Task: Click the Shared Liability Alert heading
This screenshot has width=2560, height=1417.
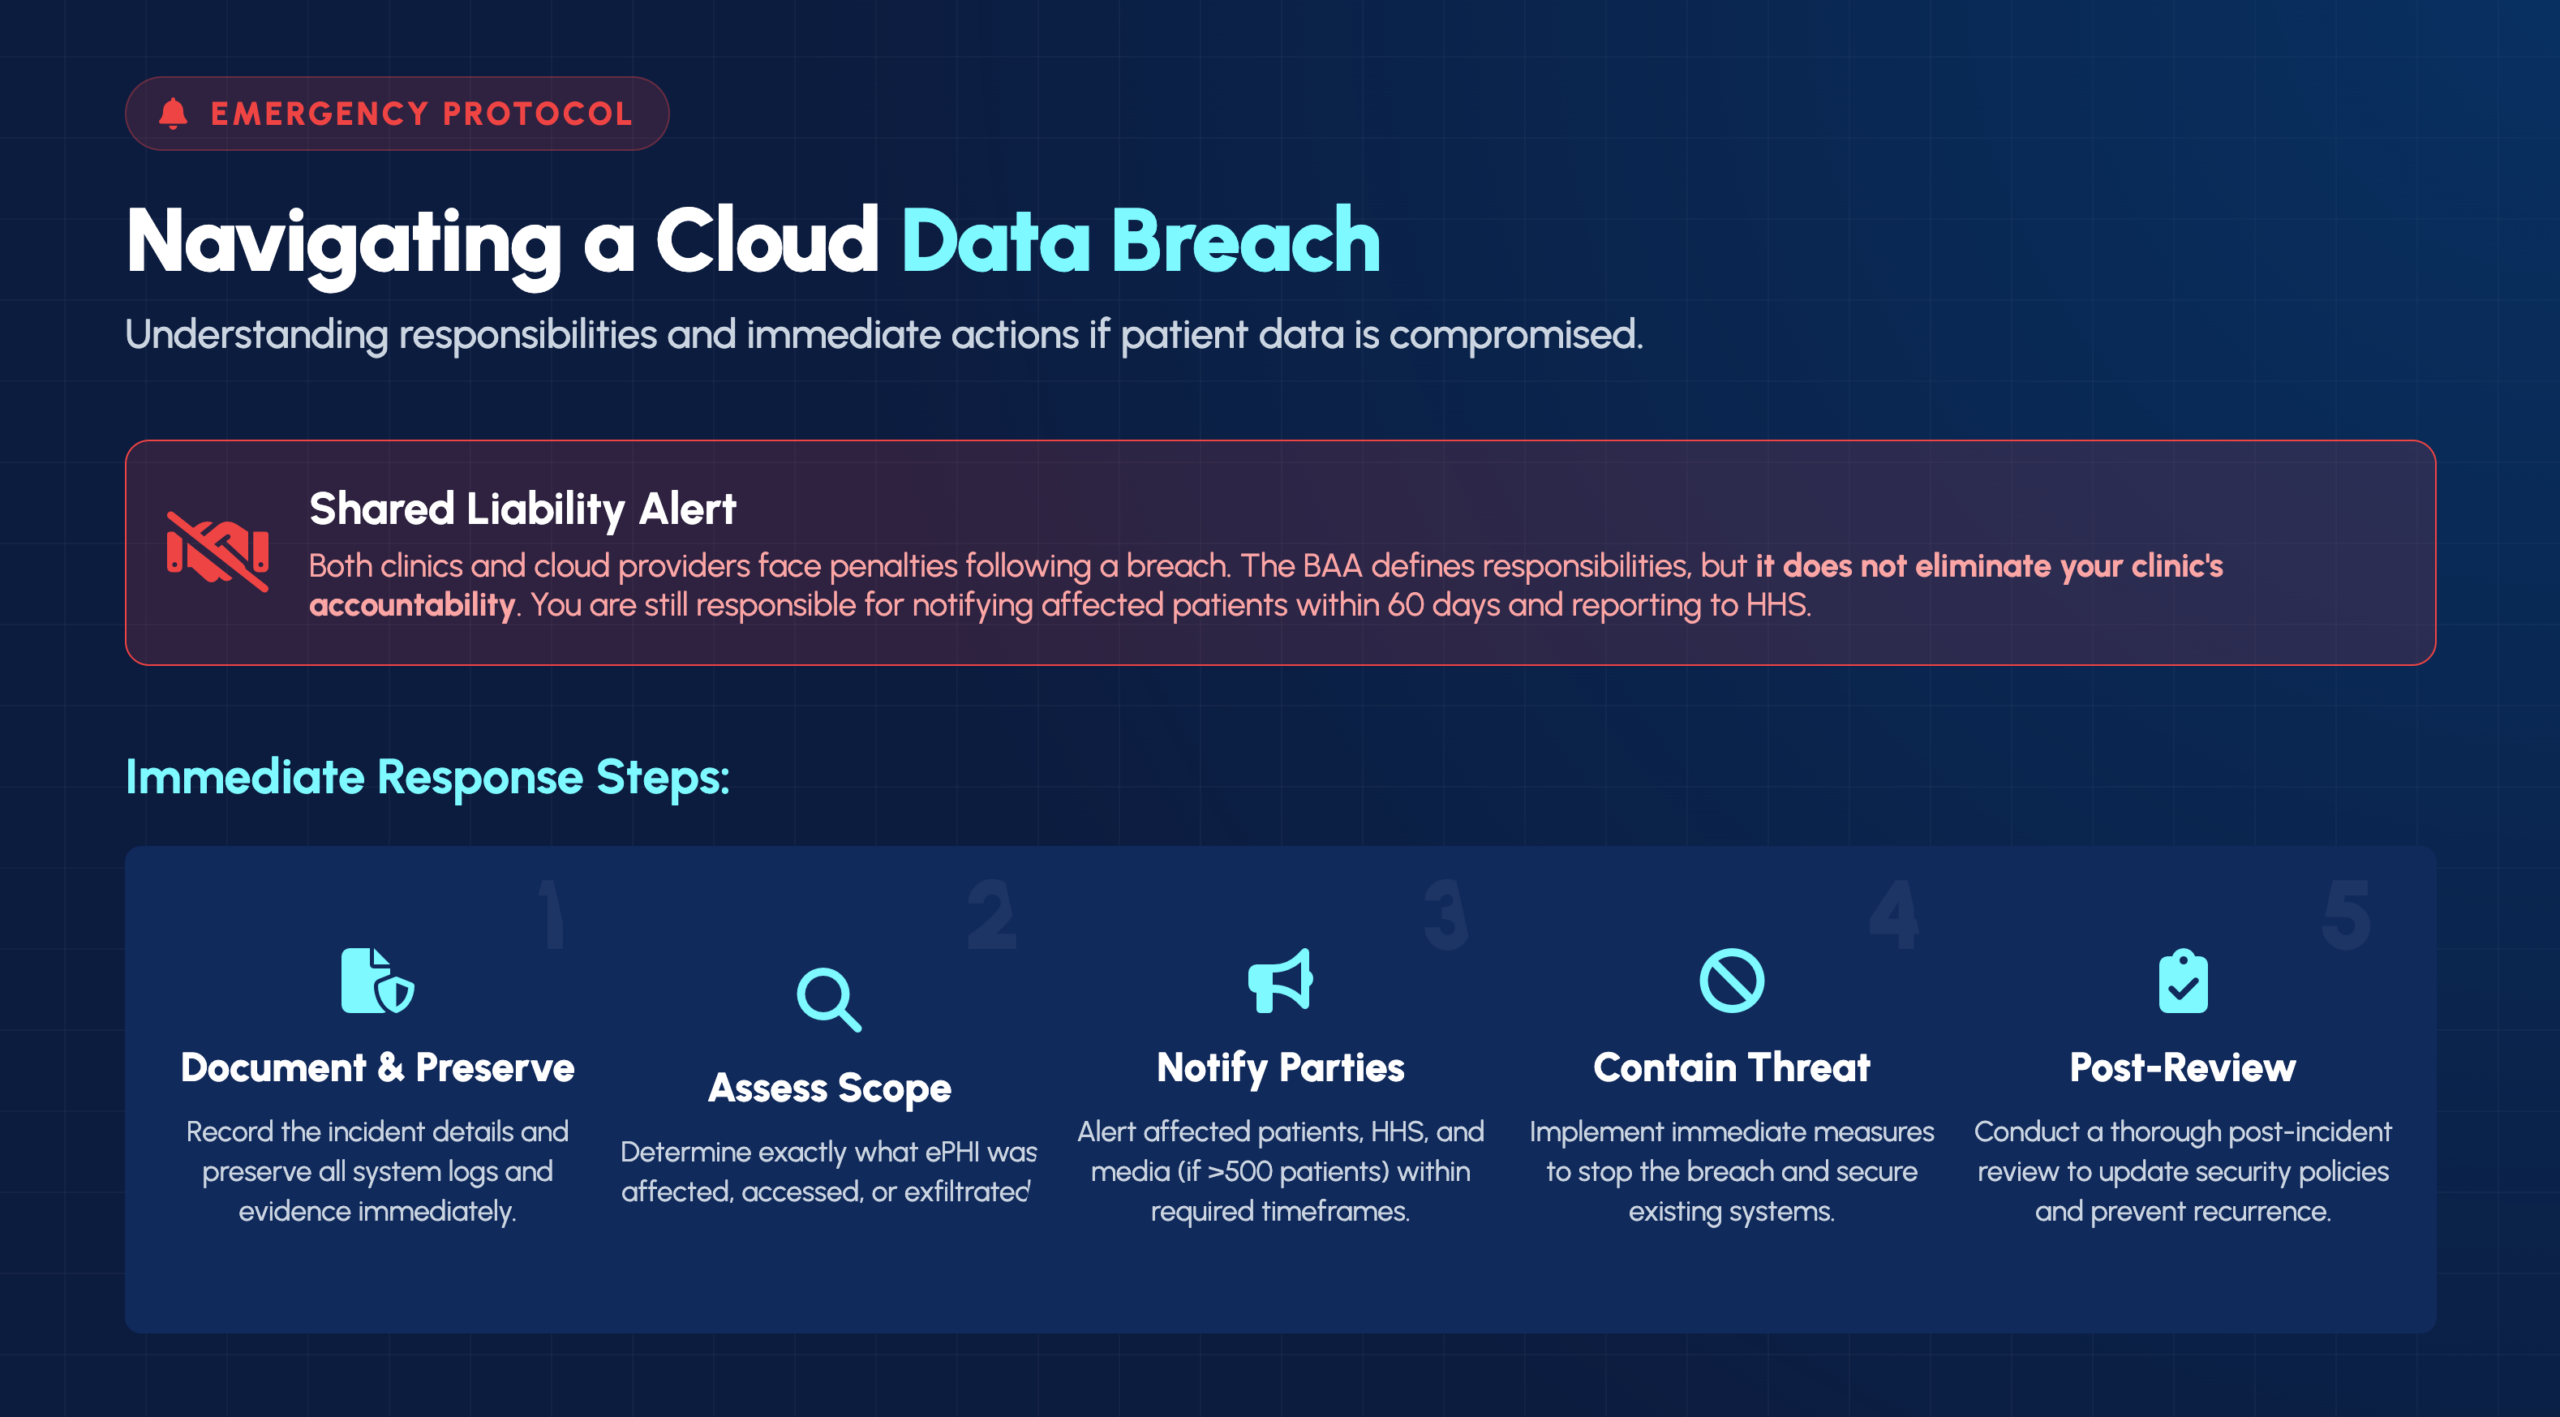Action: 522,509
